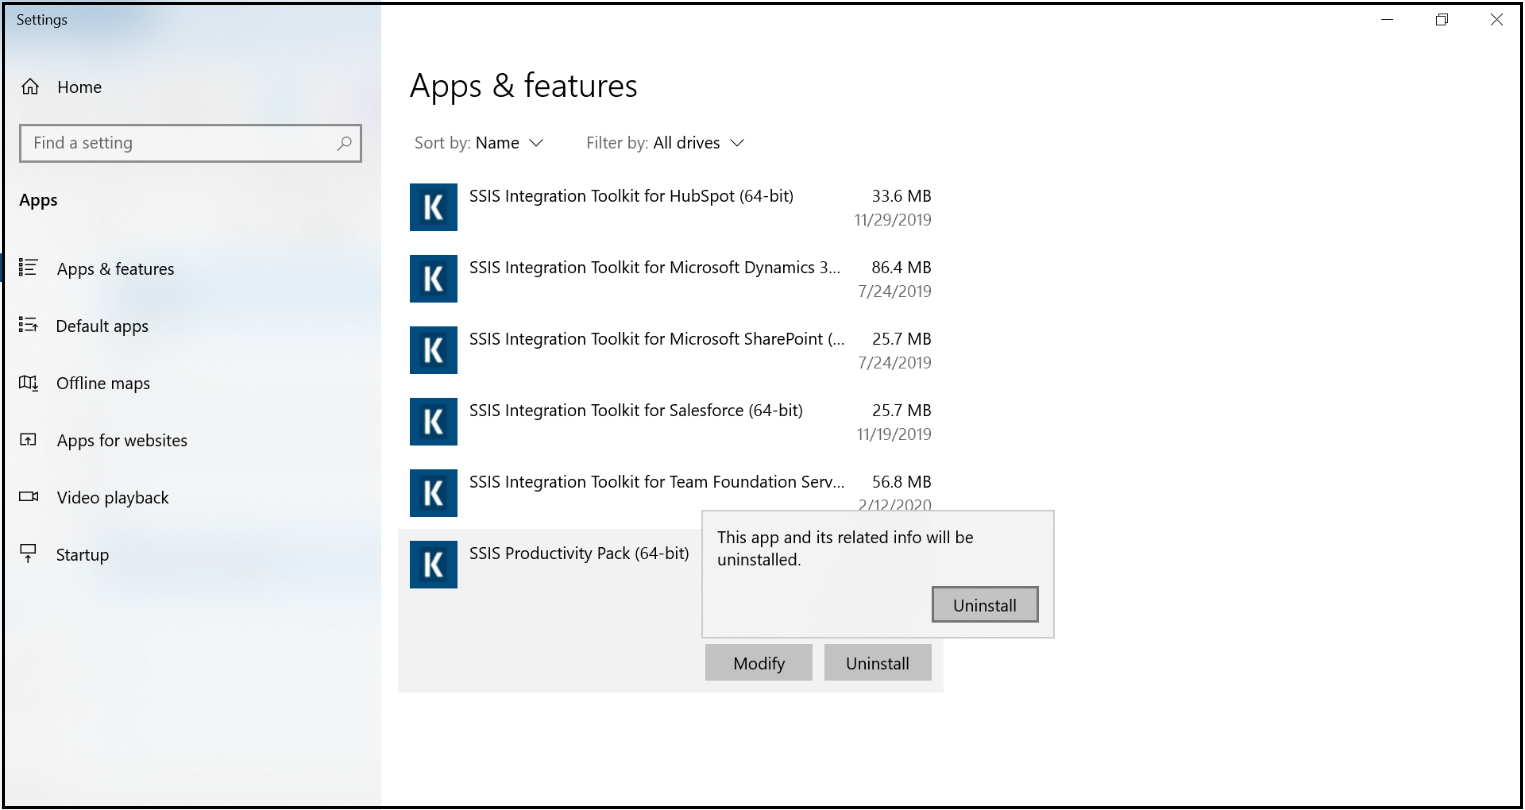Click the 33.6 MB size value
The width and height of the screenshot is (1525, 810).
(901, 196)
